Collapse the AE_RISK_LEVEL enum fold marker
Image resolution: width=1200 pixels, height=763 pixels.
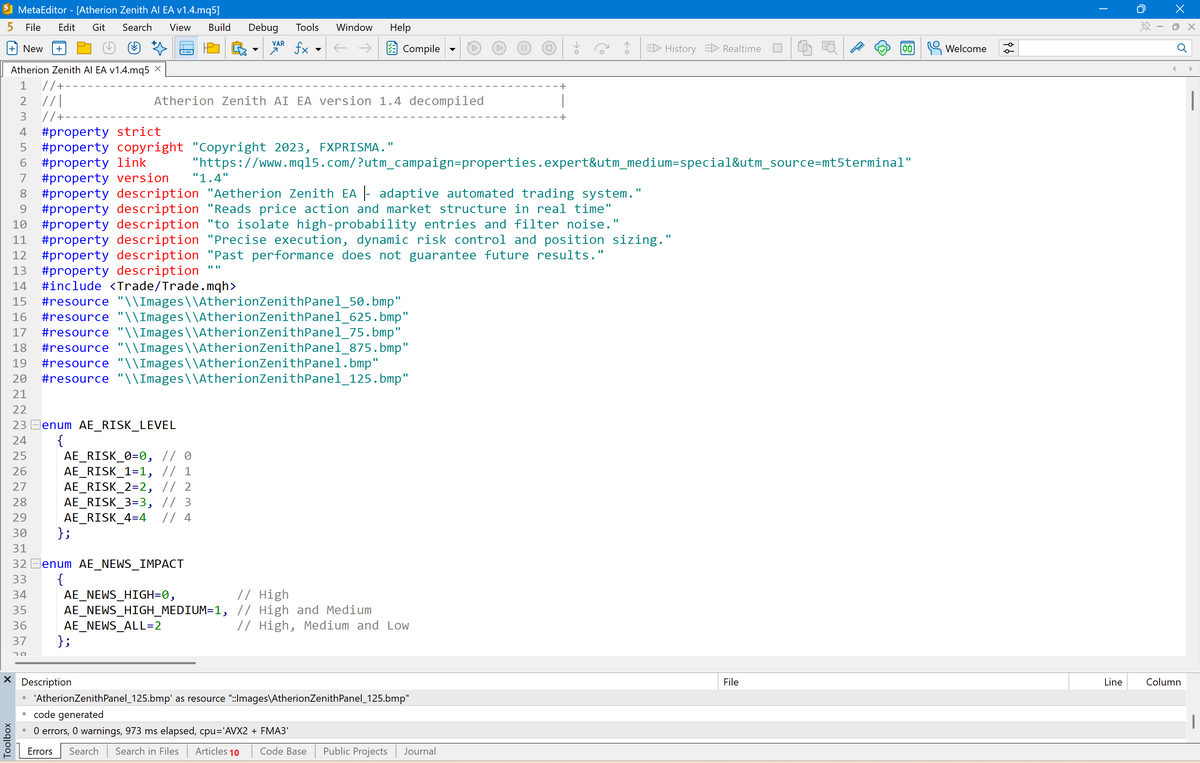[x=35, y=425]
